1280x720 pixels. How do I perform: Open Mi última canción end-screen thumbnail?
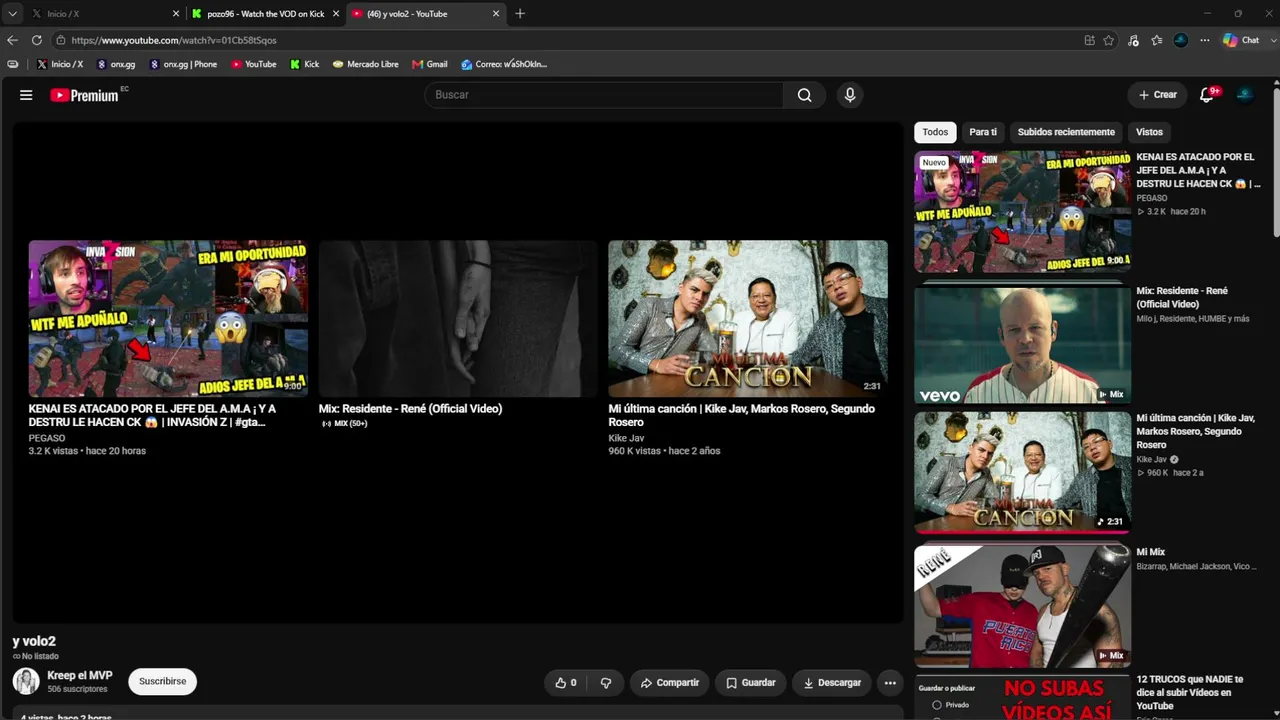click(748, 318)
